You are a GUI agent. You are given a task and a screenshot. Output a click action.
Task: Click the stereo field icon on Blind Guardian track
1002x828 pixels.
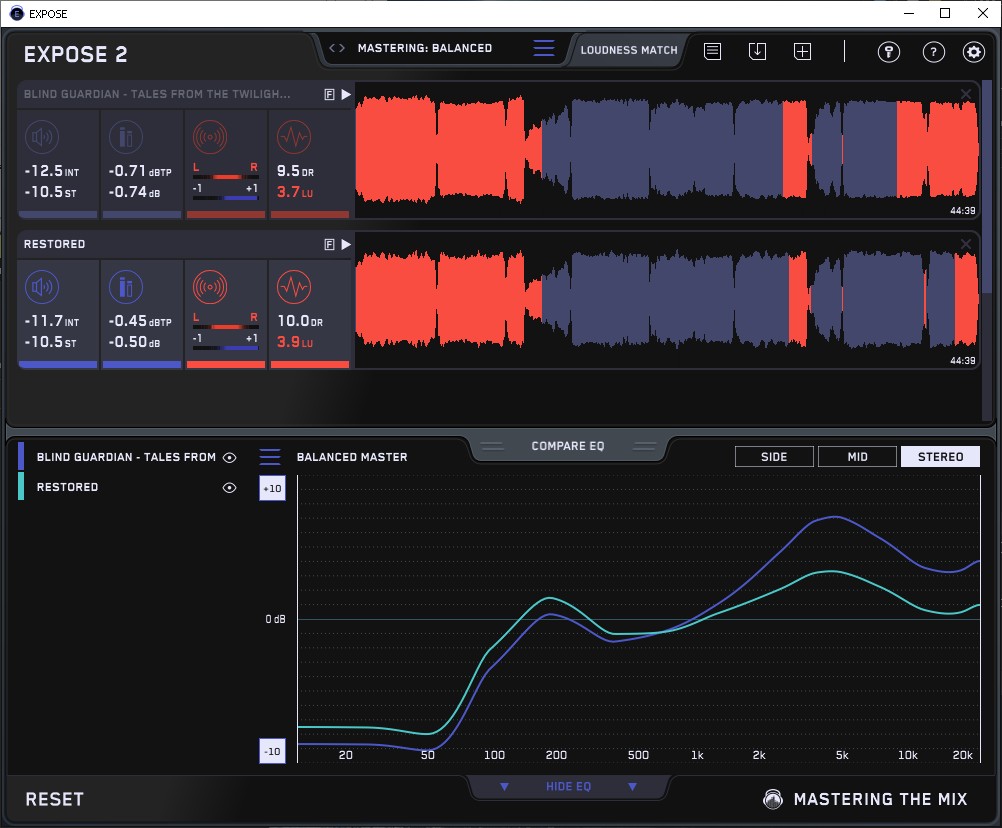tap(210, 137)
